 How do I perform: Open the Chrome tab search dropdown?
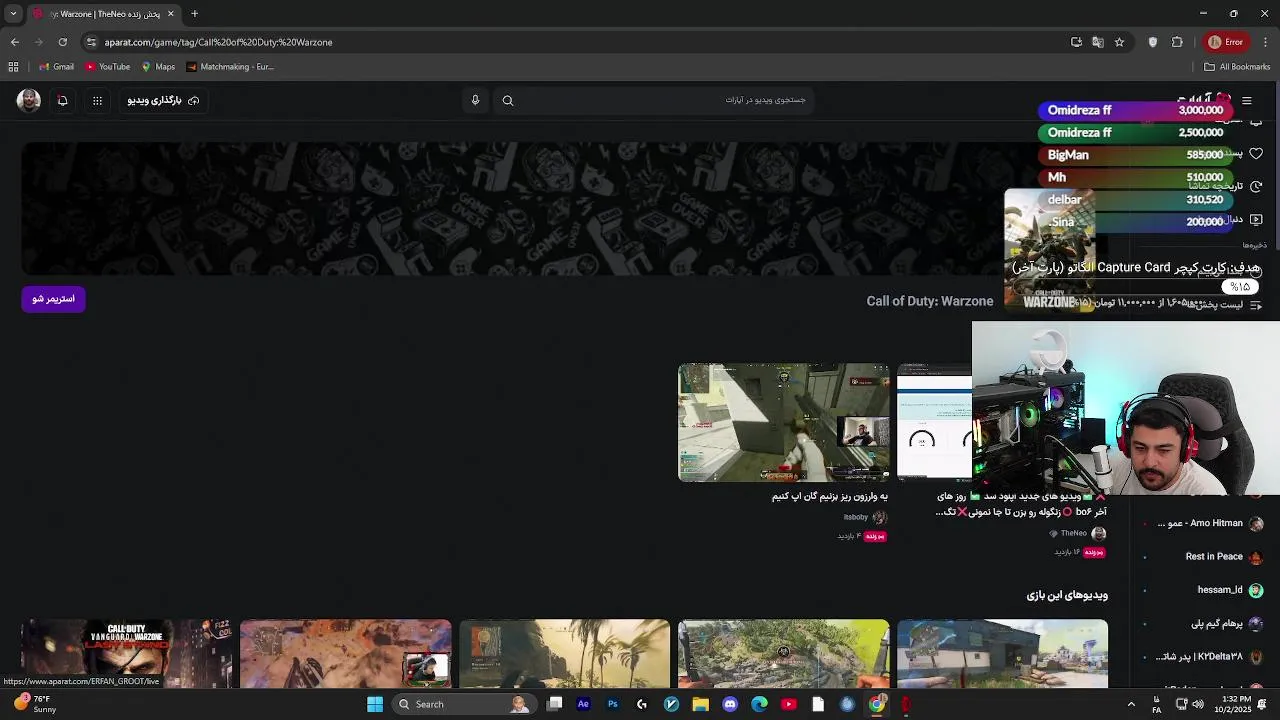[13, 14]
